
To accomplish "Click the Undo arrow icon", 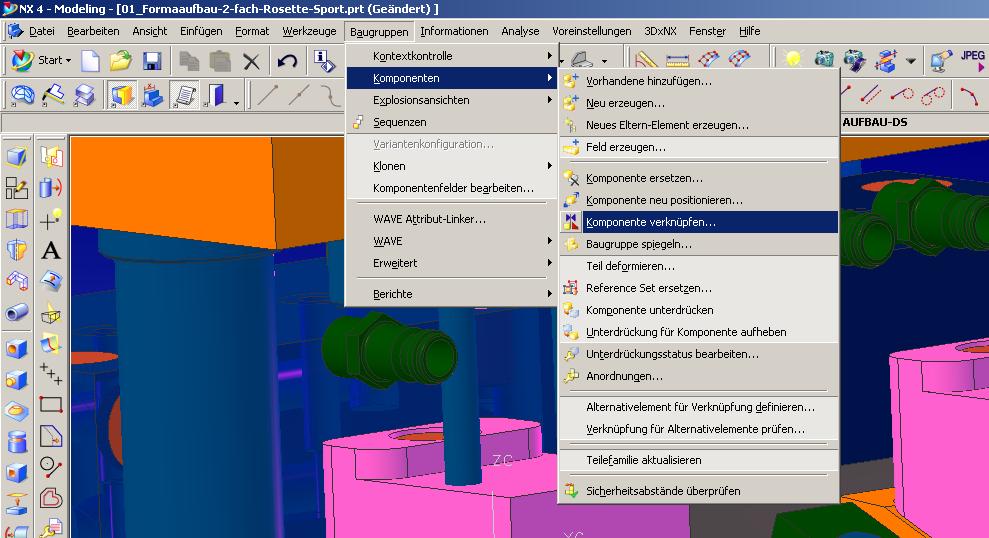I will pyautogui.click(x=288, y=61).
